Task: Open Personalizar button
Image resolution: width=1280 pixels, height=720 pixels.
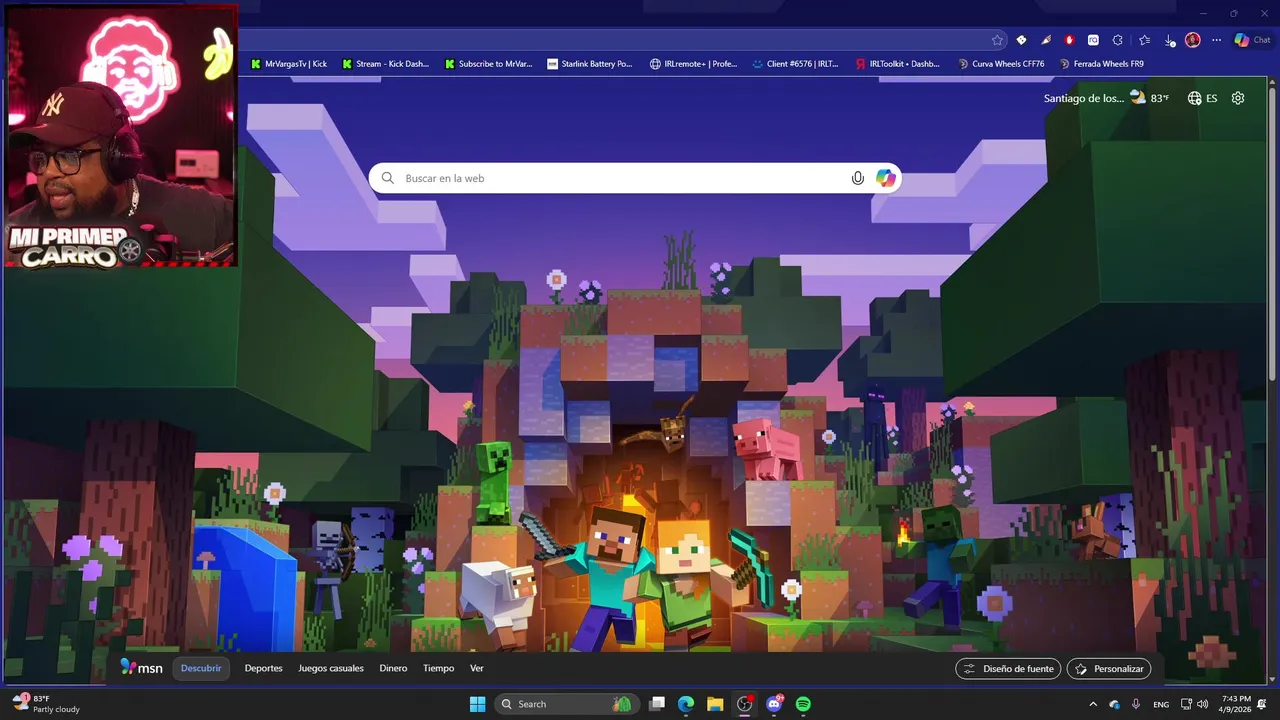Action: pos(1109,669)
